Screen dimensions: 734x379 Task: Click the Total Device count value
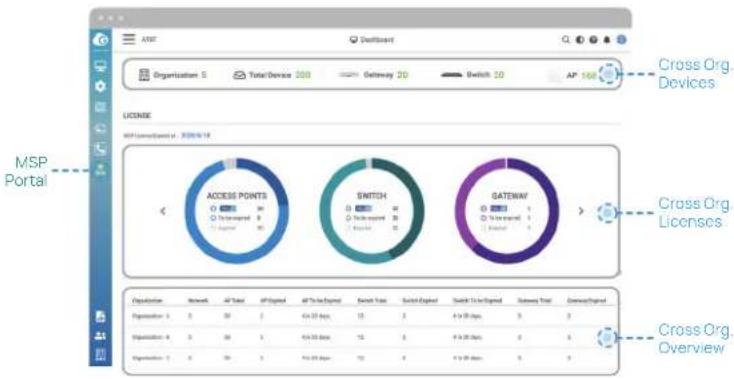[303, 75]
